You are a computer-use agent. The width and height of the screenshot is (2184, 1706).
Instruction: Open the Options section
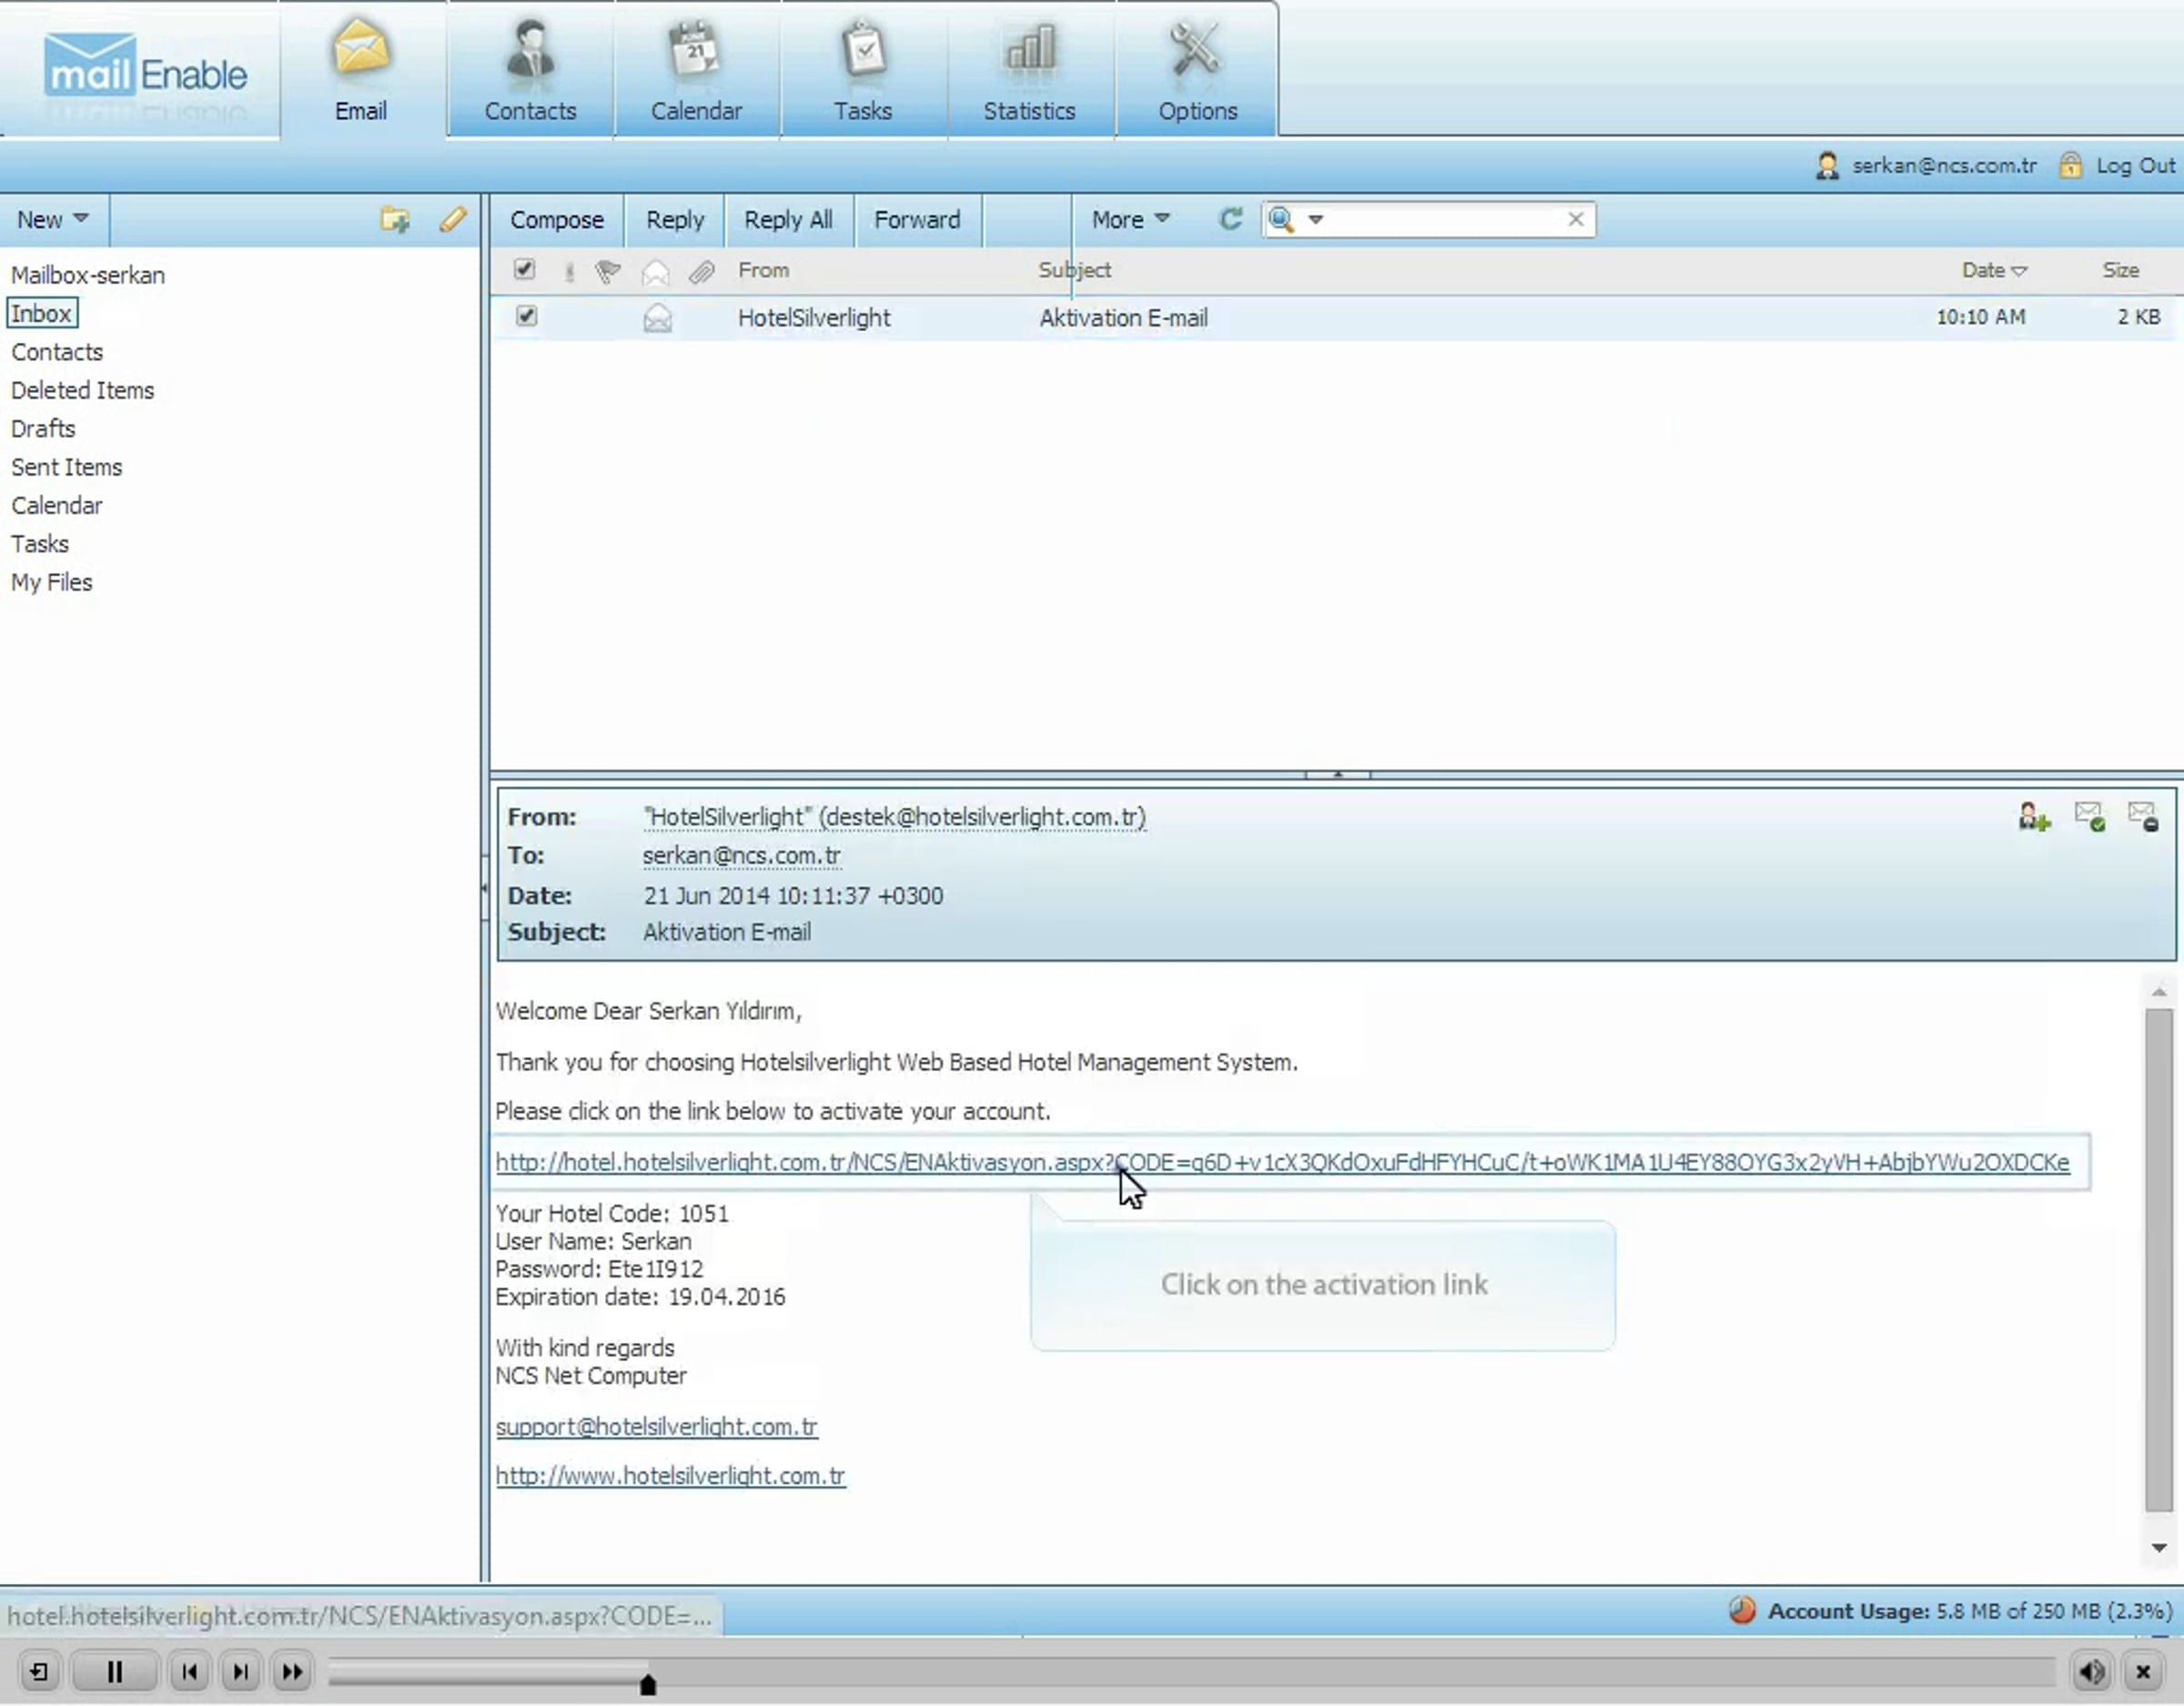coord(1197,70)
